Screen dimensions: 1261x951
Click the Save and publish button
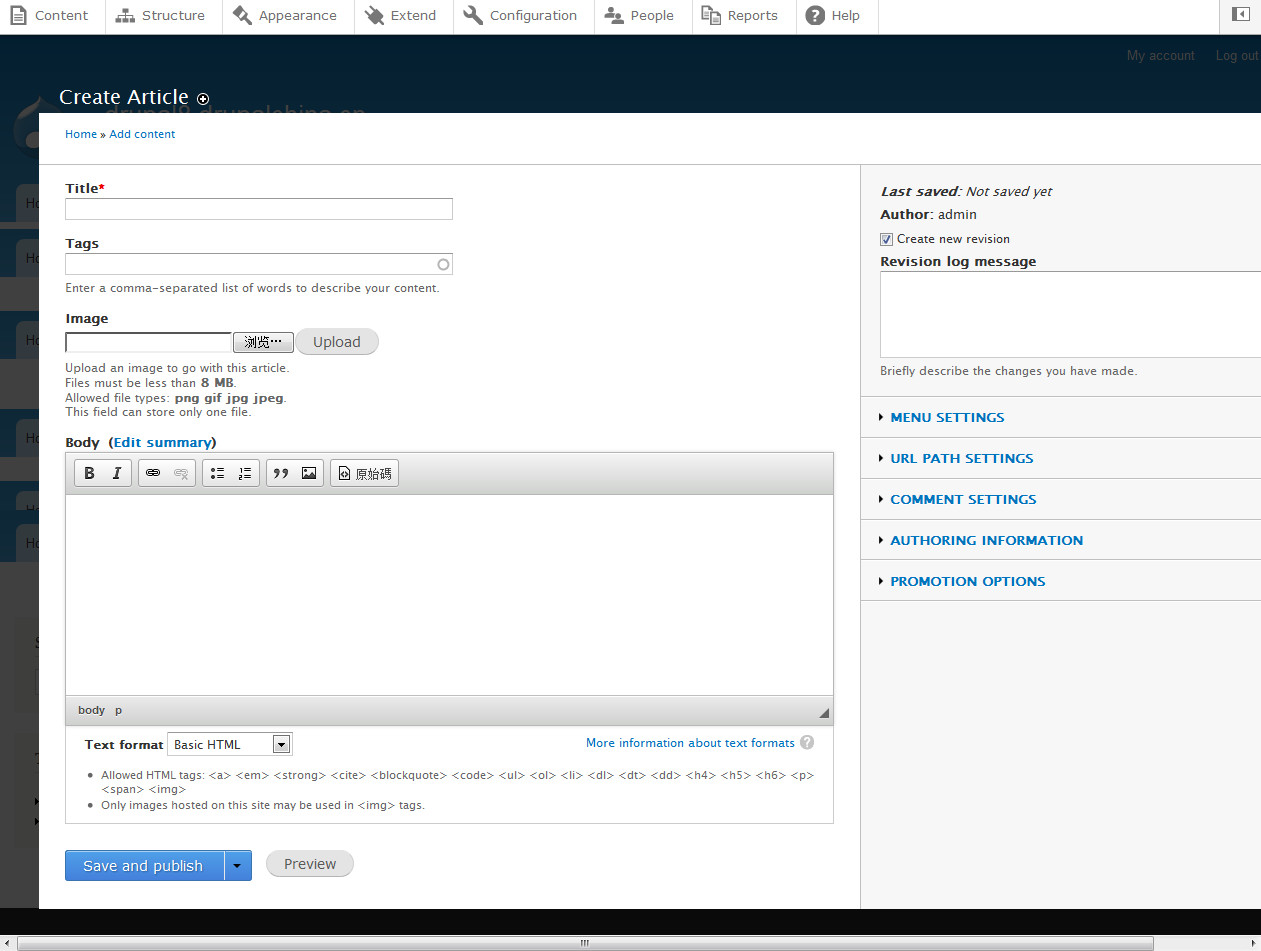point(143,864)
